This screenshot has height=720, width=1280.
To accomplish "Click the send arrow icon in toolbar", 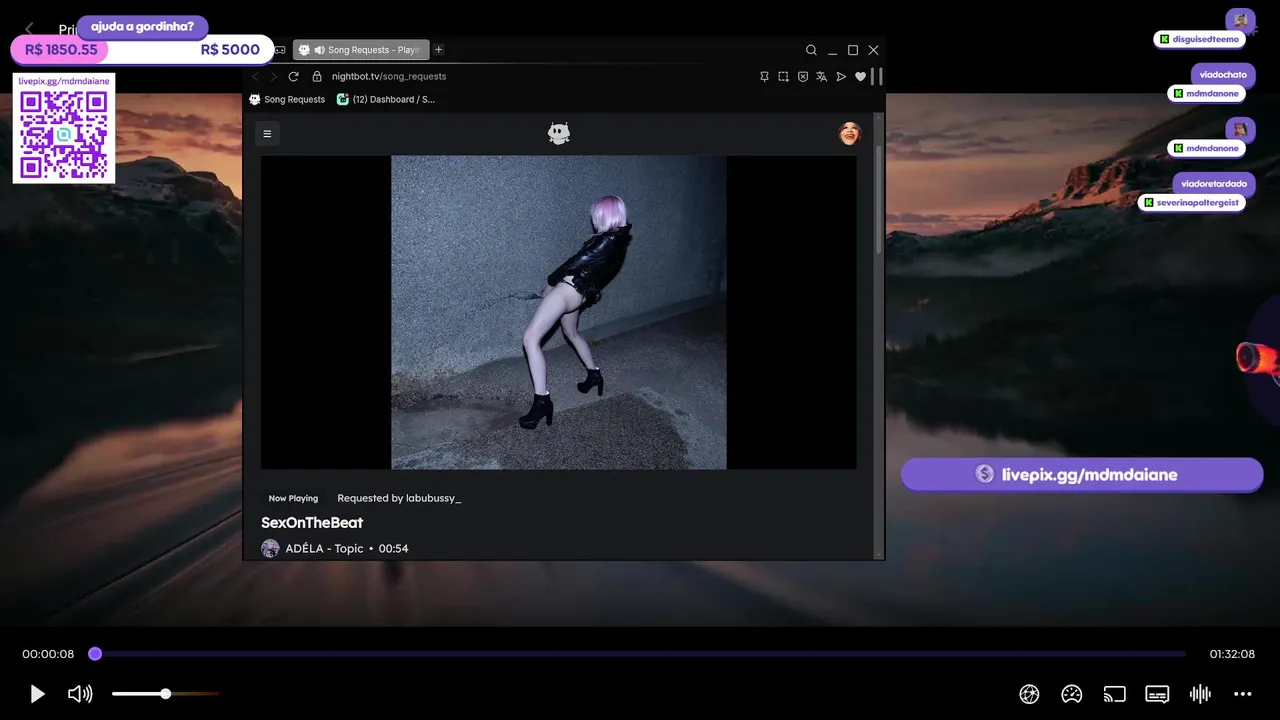I will click(x=841, y=76).
